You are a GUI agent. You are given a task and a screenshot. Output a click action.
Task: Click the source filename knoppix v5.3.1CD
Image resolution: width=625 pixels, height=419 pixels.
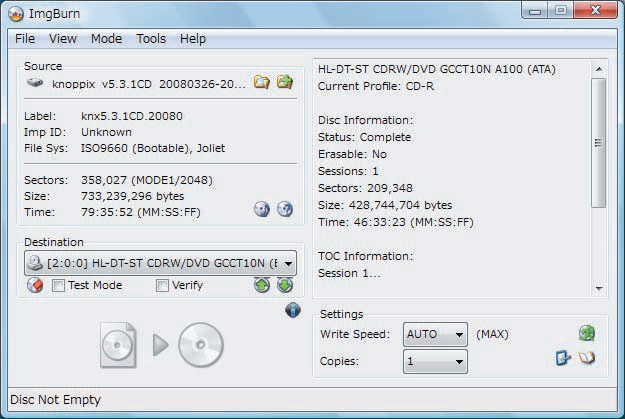pyautogui.click(x=149, y=84)
